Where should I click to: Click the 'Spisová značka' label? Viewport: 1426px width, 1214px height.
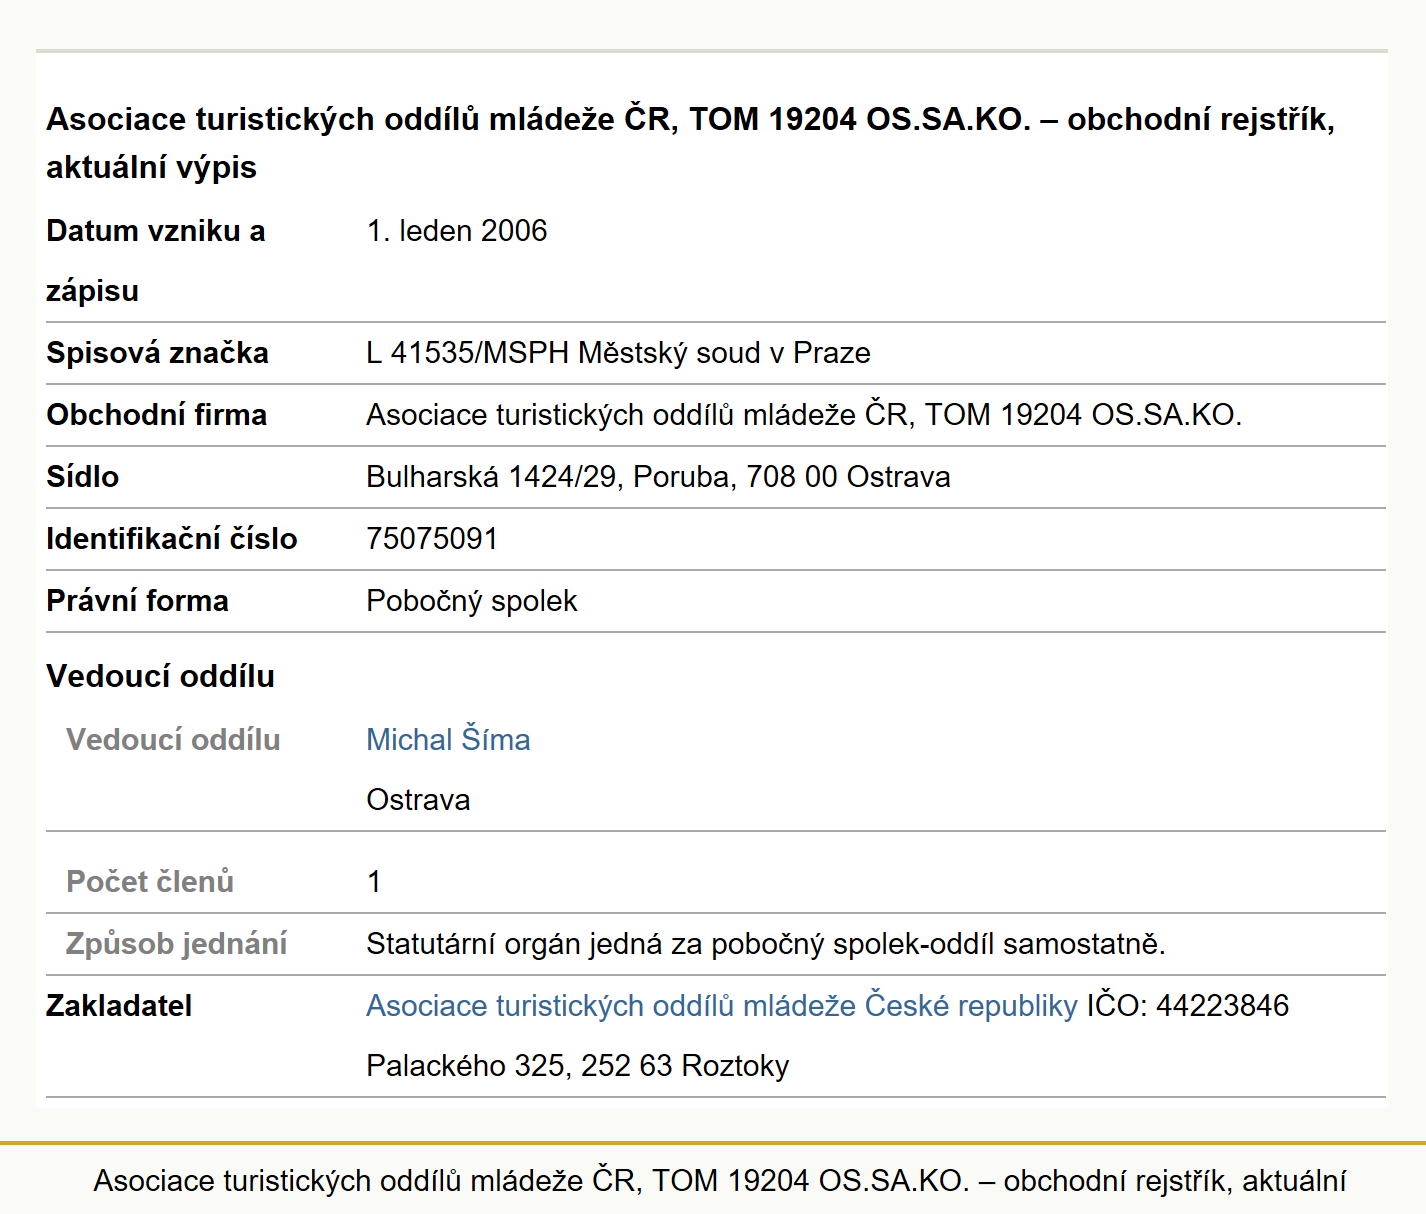[x=157, y=353]
